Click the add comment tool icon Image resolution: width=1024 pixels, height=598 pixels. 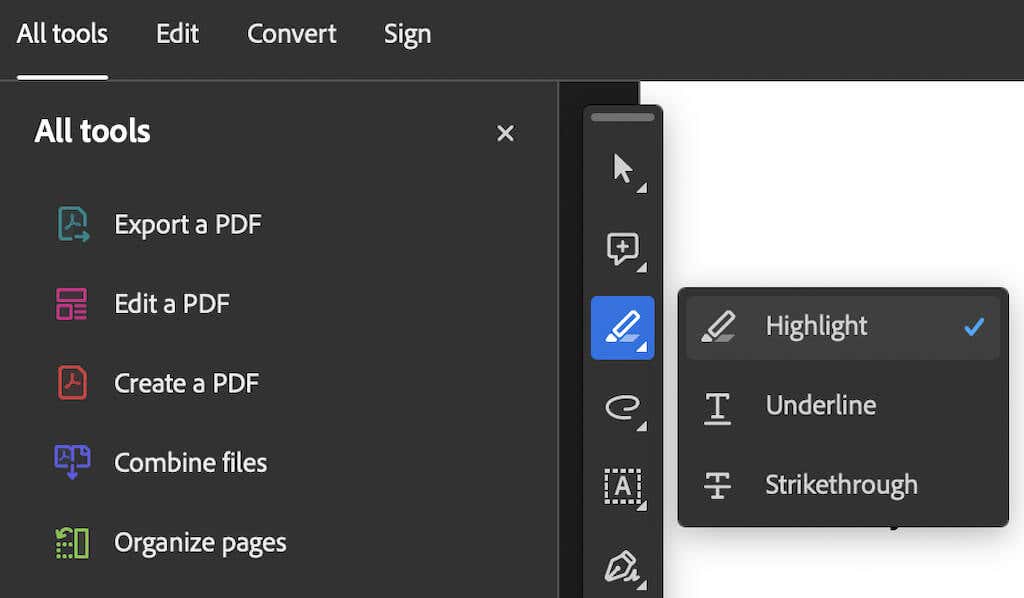(x=622, y=248)
